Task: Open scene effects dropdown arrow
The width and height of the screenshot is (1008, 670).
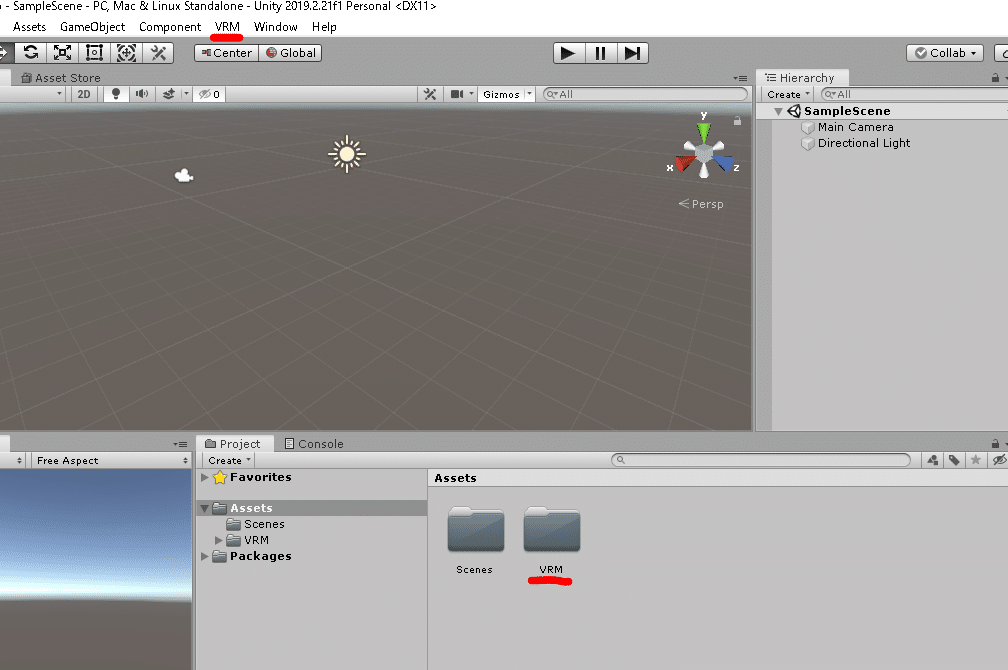Action: coord(186,95)
